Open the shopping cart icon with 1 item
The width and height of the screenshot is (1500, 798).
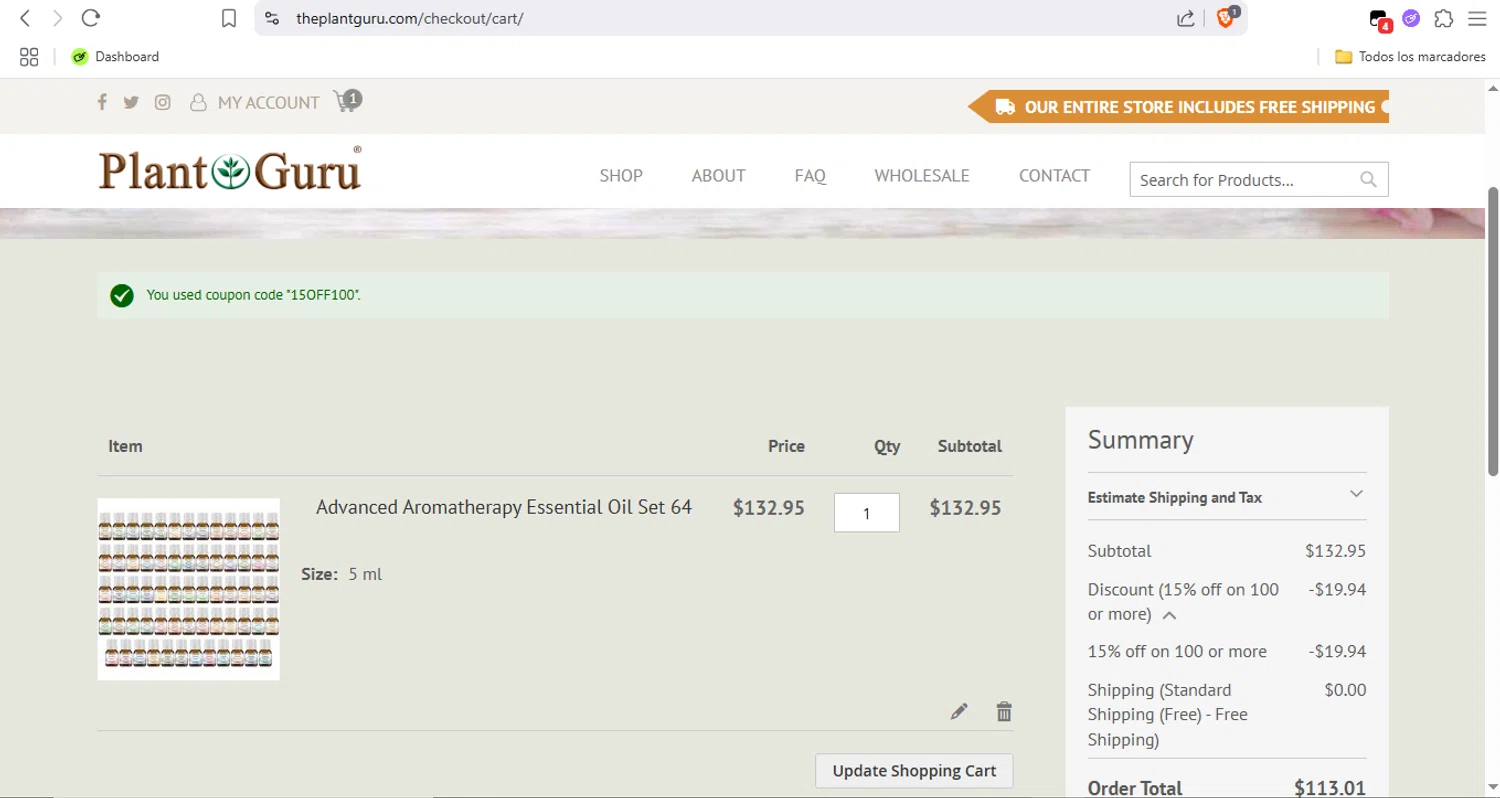pyautogui.click(x=348, y=101)
